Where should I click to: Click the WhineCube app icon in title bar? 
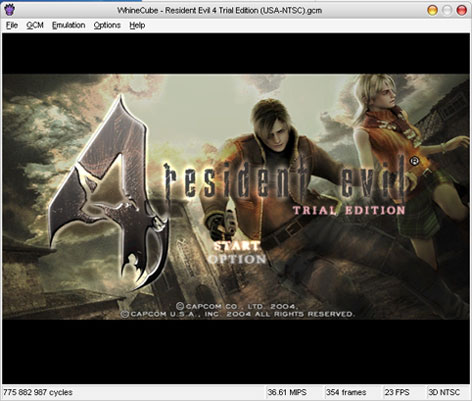(x=10, y=10)
